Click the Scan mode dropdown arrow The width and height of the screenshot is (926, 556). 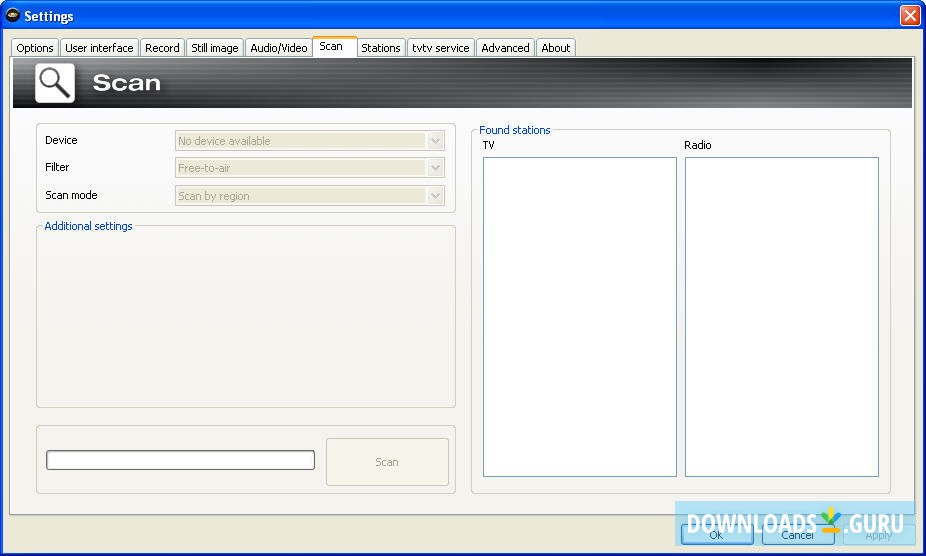pyautogui.click(x=436, y=196)
